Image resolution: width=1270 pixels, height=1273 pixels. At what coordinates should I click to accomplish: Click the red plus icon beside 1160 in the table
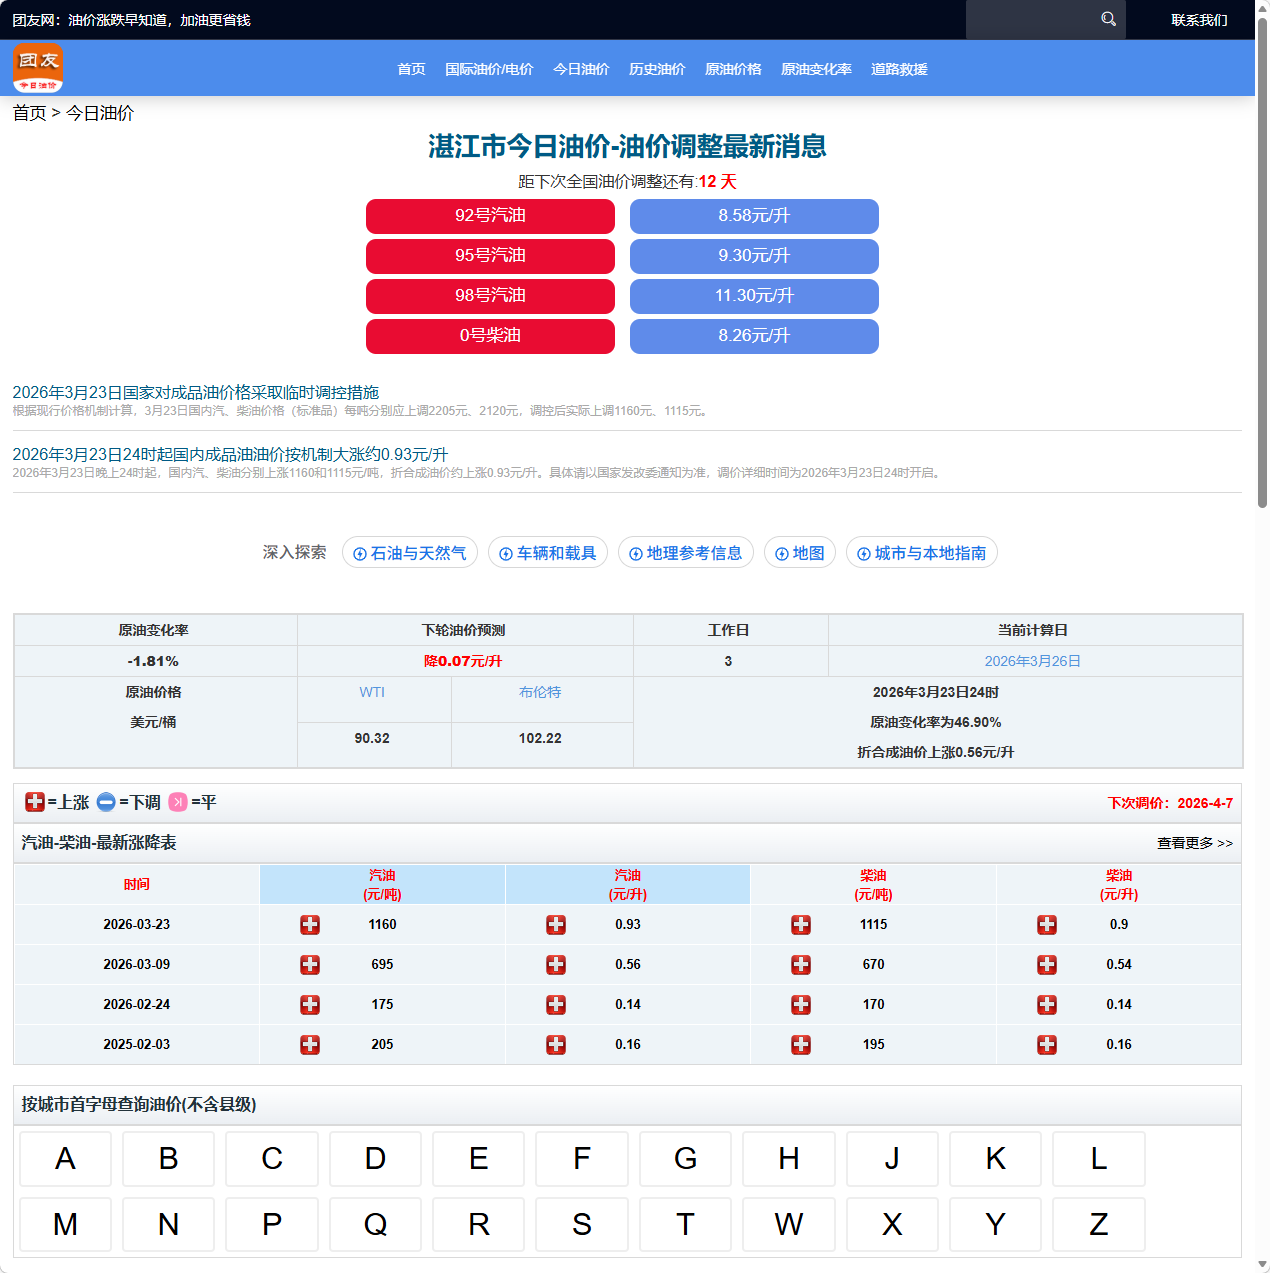[310, 925]
